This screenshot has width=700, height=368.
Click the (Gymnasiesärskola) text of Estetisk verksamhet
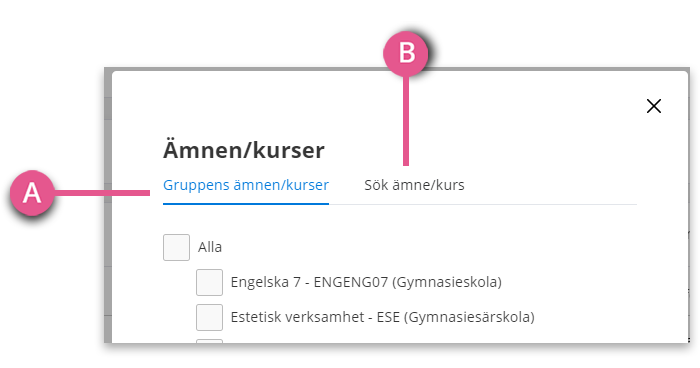[469, 317]
